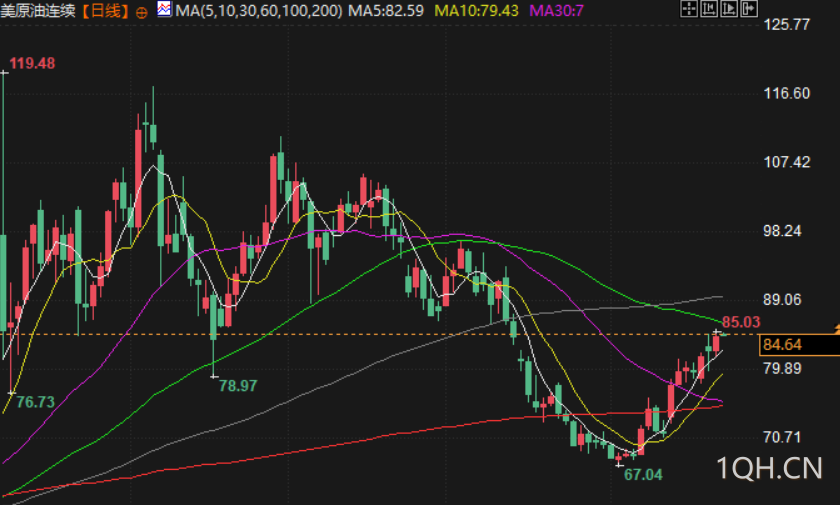This screenshot has height=505, width=840.
Task: Click the shift-right arrow chart icon
Action: coord(749,9)
